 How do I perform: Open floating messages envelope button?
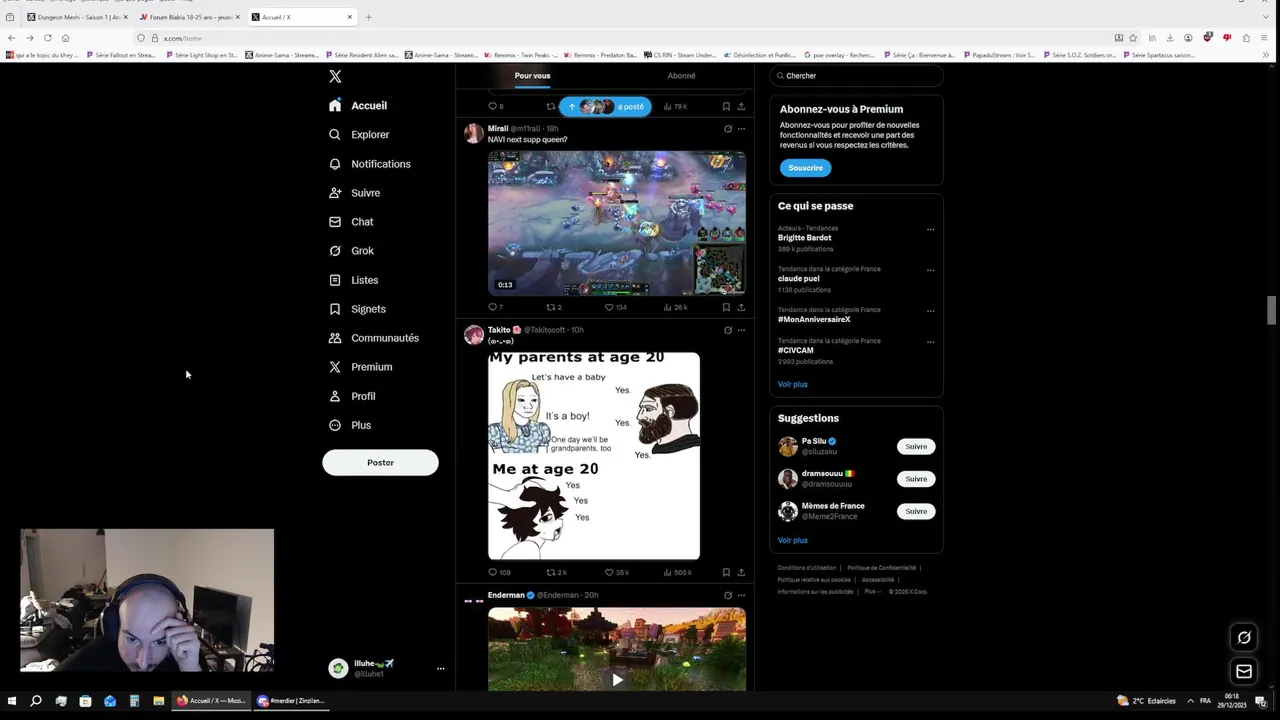1244,671
